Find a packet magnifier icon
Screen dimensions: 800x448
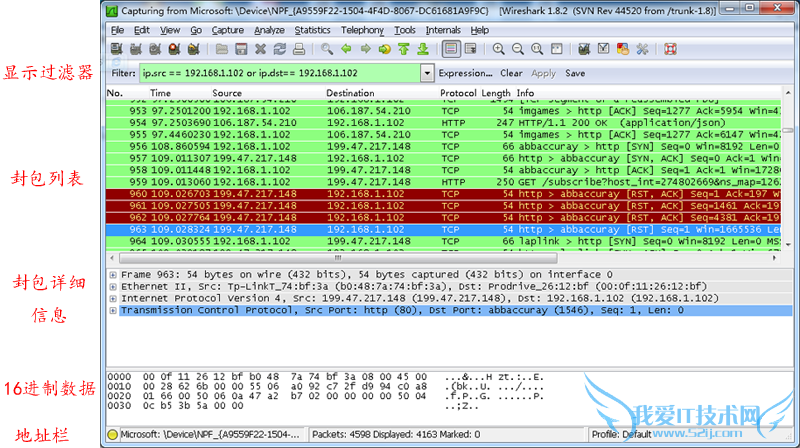click(x=327, y=49)
